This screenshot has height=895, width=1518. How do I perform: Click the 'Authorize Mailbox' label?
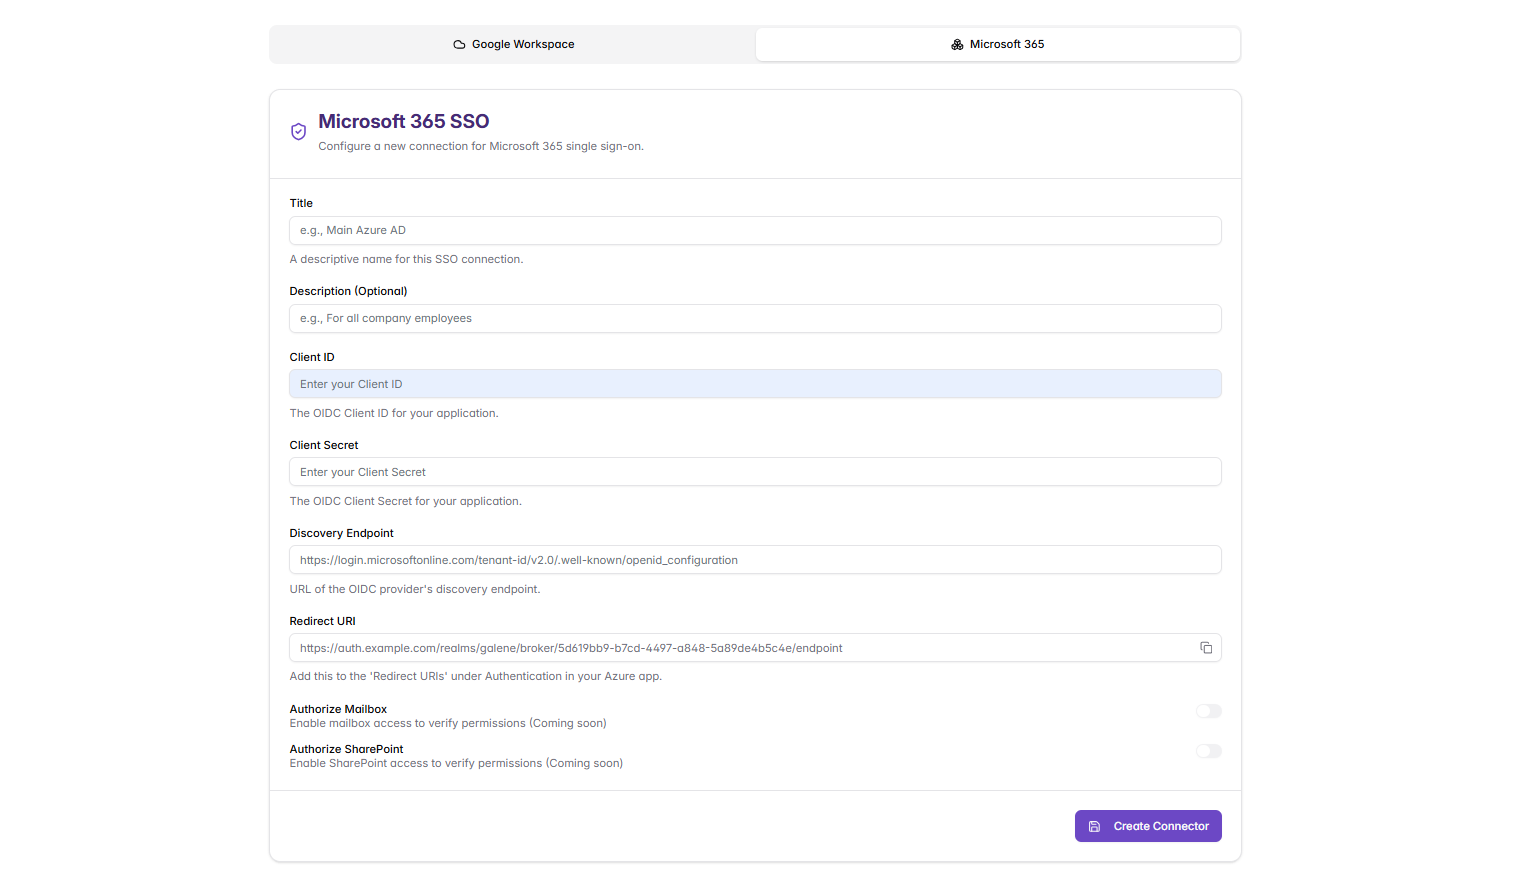pyautogui.click(x=338, y=709)
